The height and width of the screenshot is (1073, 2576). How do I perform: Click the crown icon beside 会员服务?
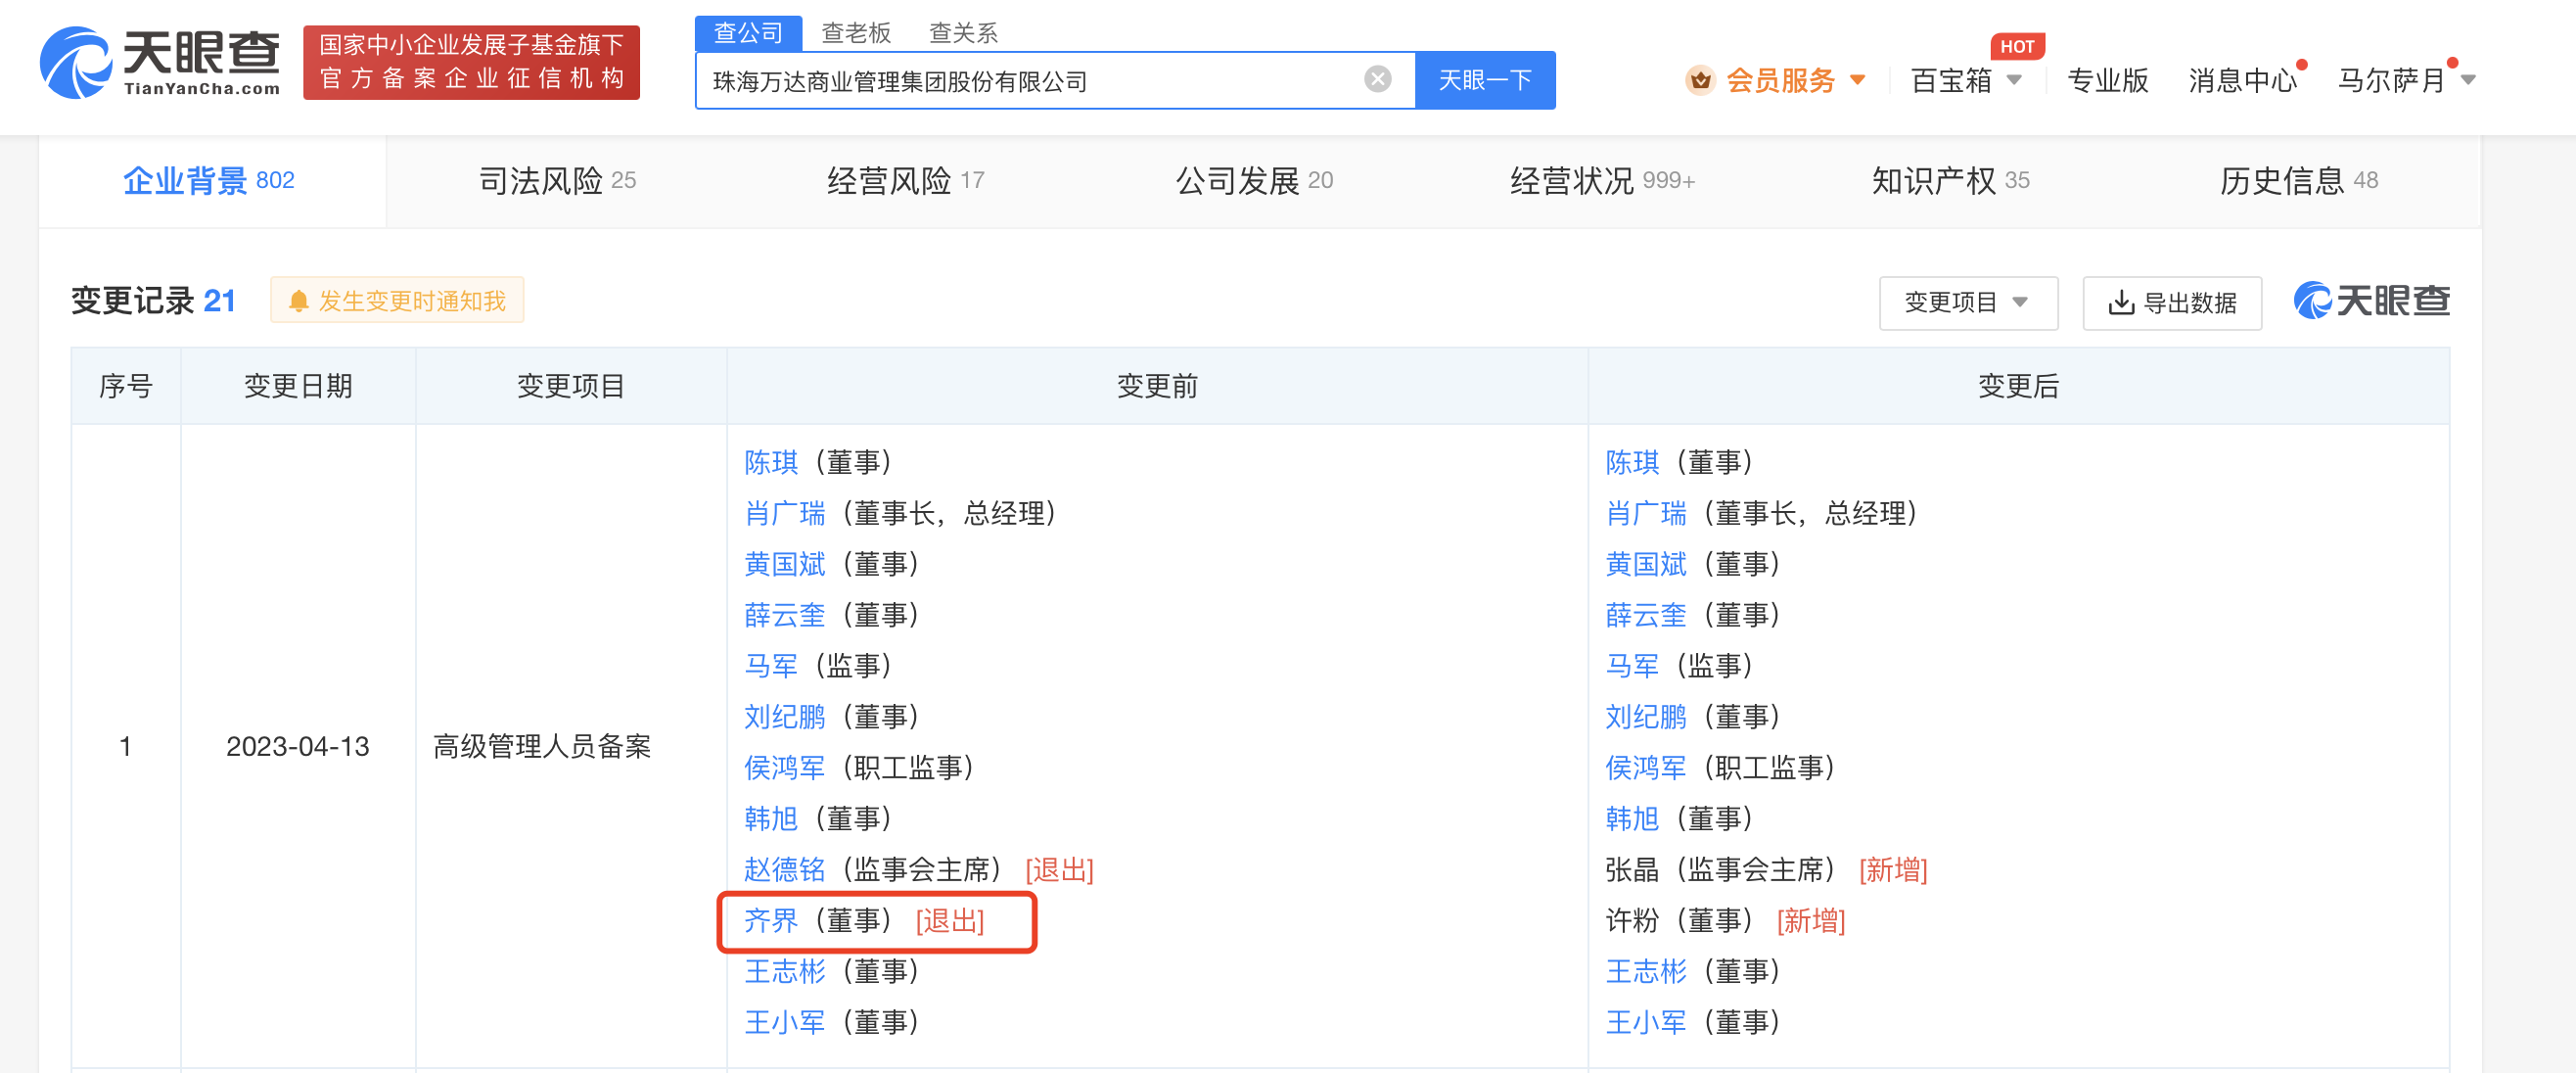coord(1699,80)
